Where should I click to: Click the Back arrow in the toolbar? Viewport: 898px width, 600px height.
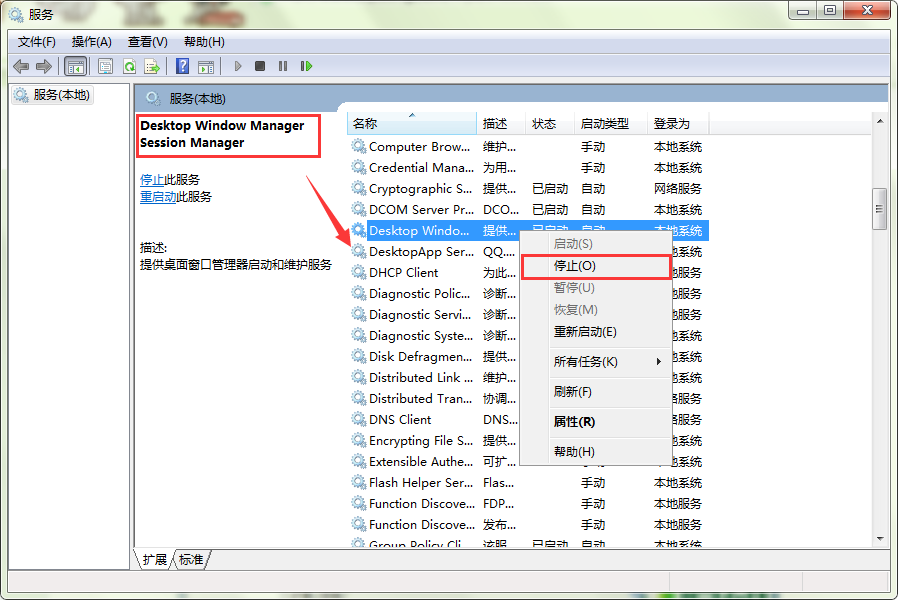21,66
